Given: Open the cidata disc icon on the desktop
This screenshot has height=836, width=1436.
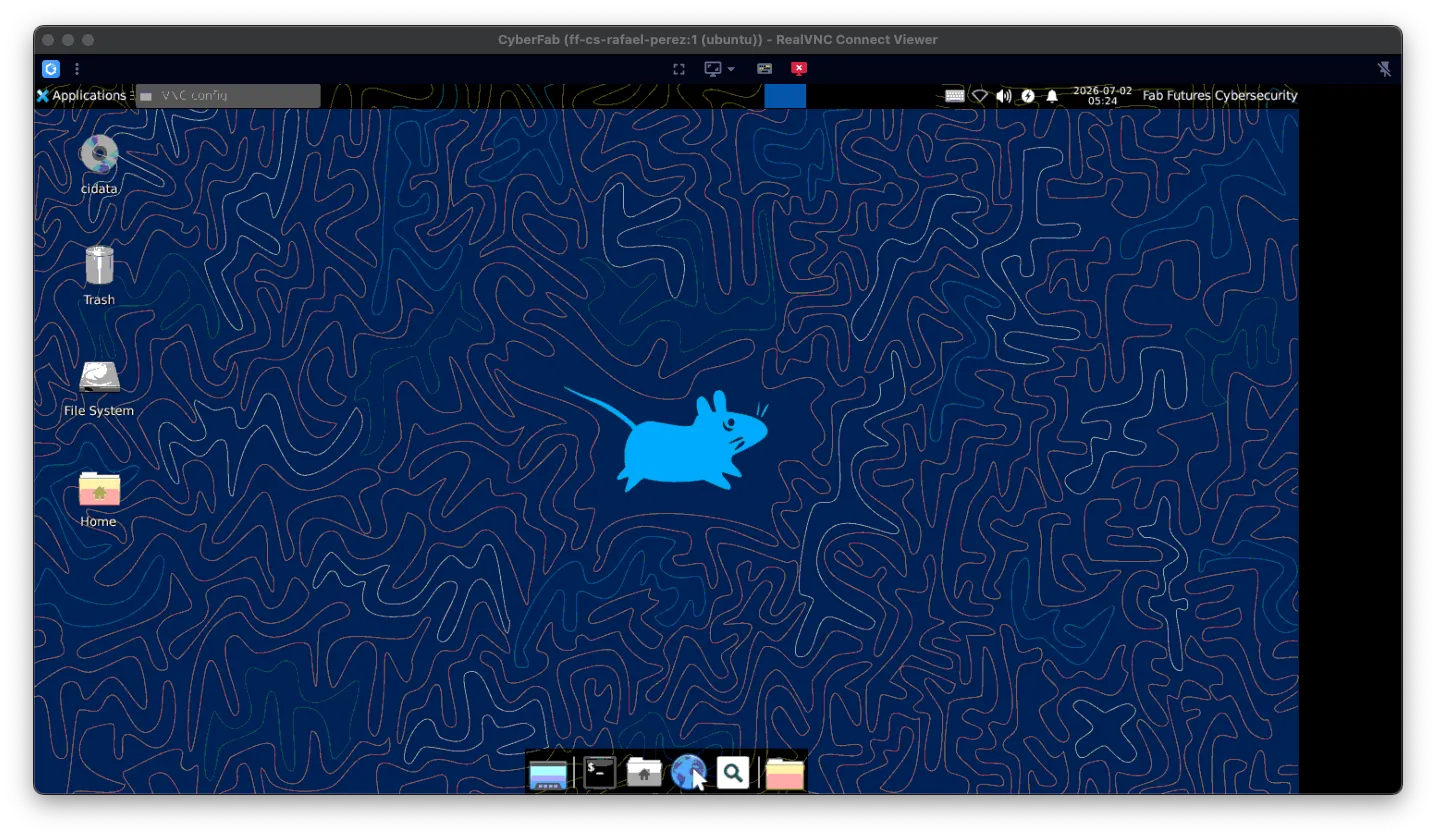Looking at the screenshot, I should [x=99, y=155].
